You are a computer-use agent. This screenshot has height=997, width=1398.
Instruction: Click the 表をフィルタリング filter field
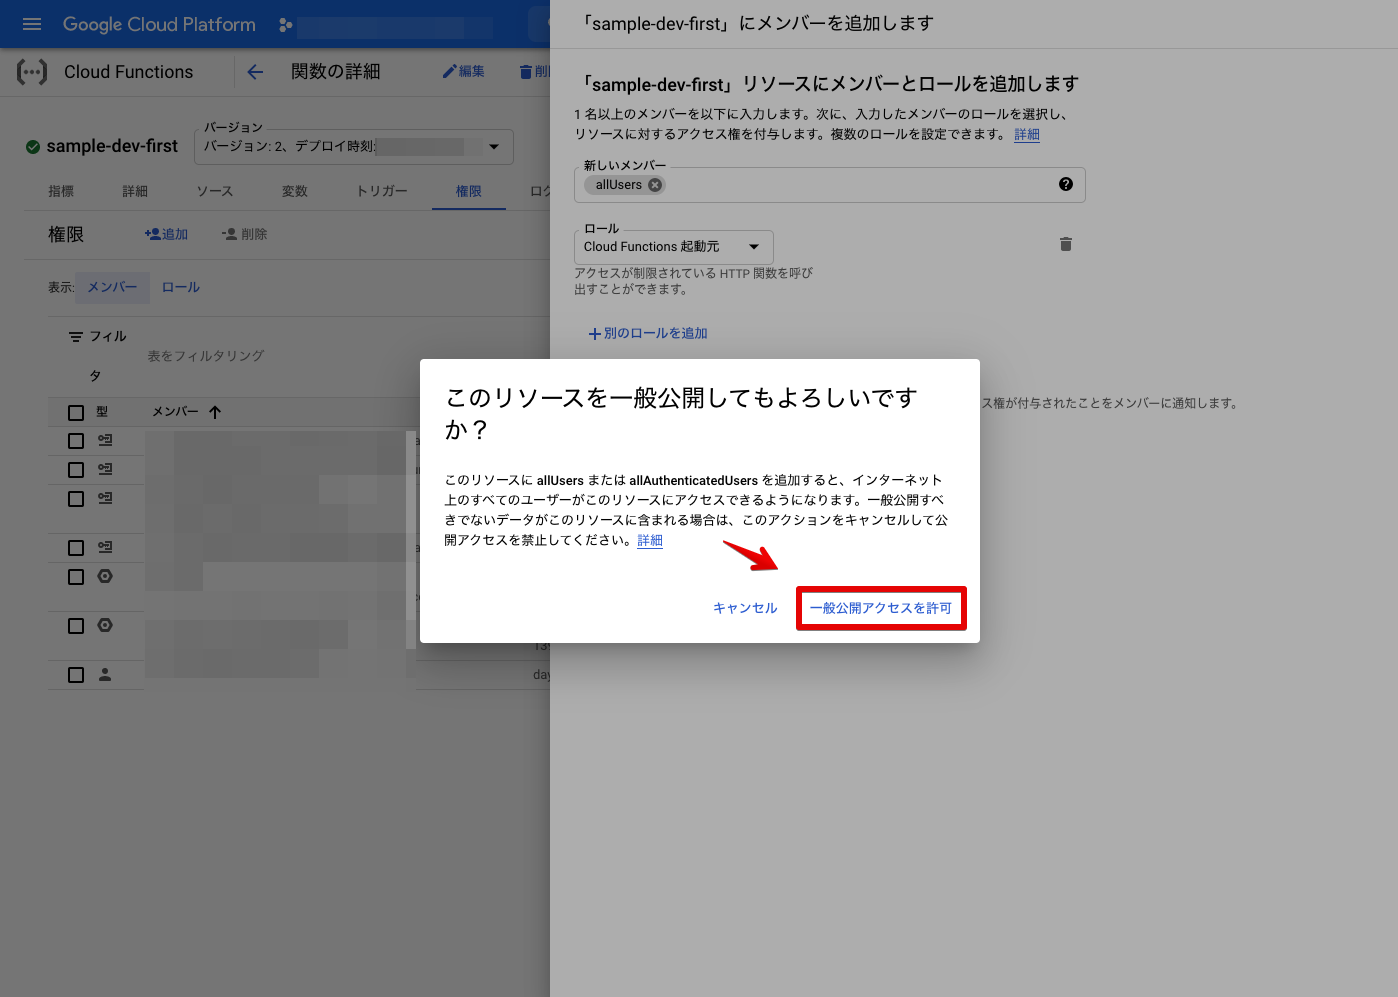(206, 356)
